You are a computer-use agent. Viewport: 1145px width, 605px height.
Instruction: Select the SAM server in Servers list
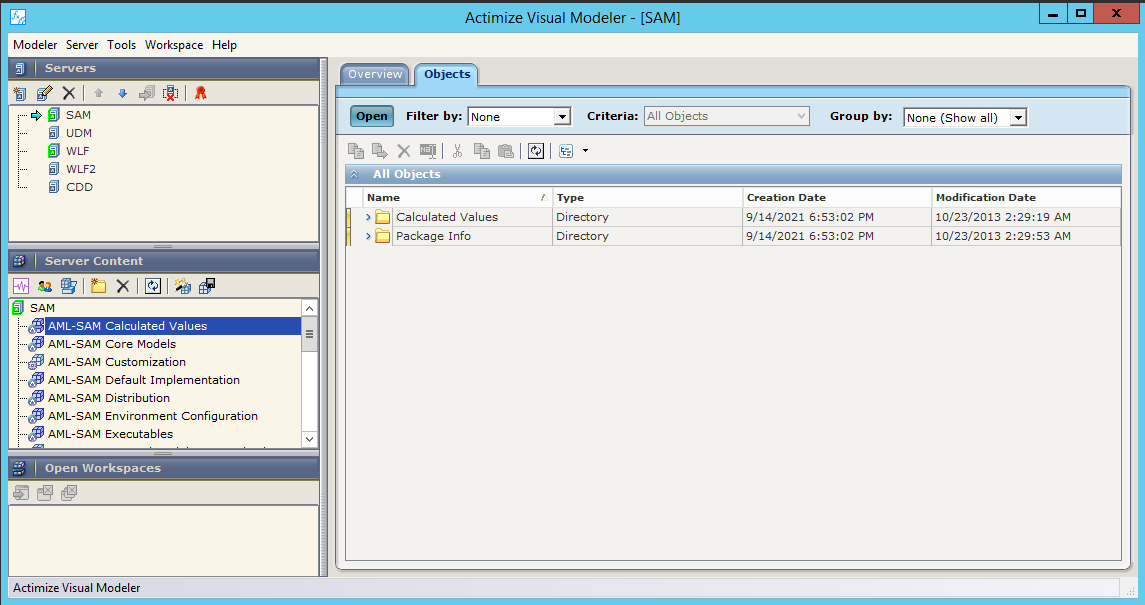coord(78,115)
